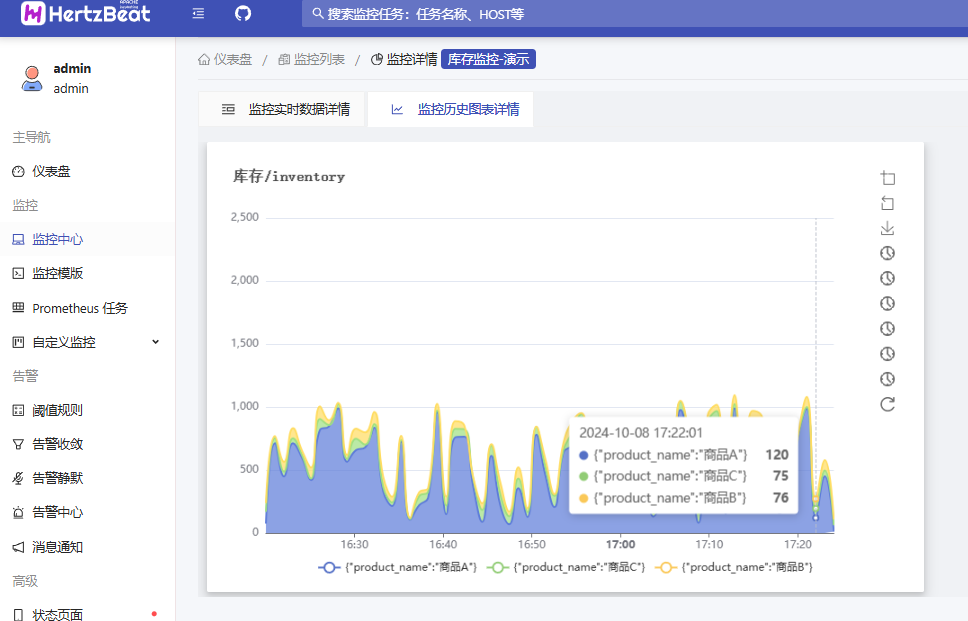This screenshot has width=968, height=621.
Task: Hide the 商品C series via the legend
Action: [x=566, y=567]
